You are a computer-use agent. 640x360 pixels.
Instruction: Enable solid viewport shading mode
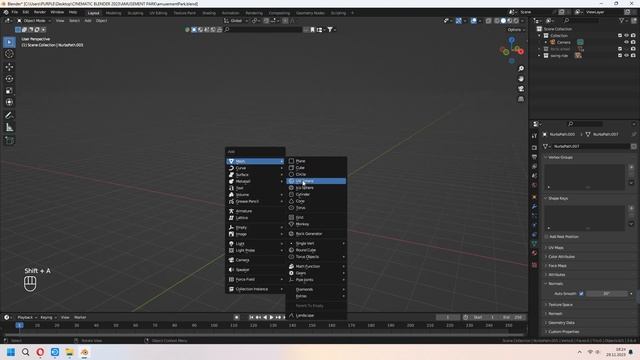tap(503, 21)
